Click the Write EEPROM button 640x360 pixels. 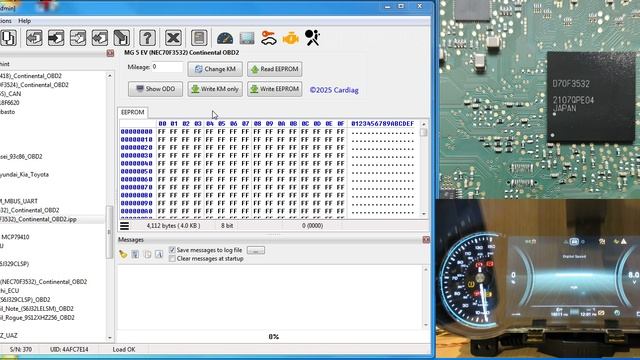[275, 89]
